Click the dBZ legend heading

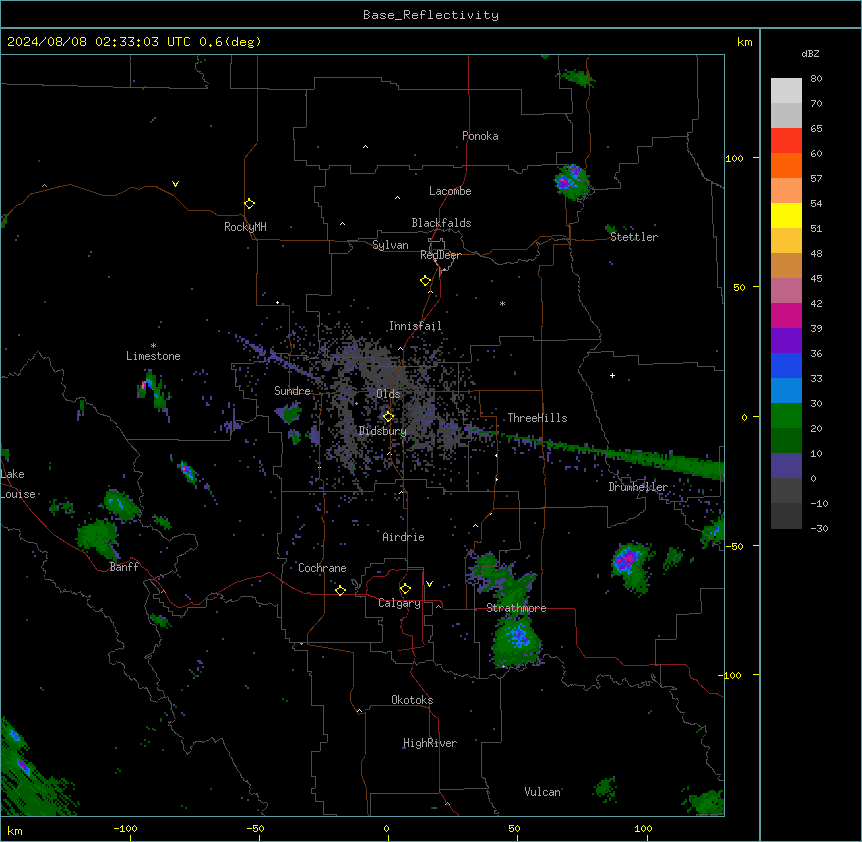(810, 53)
